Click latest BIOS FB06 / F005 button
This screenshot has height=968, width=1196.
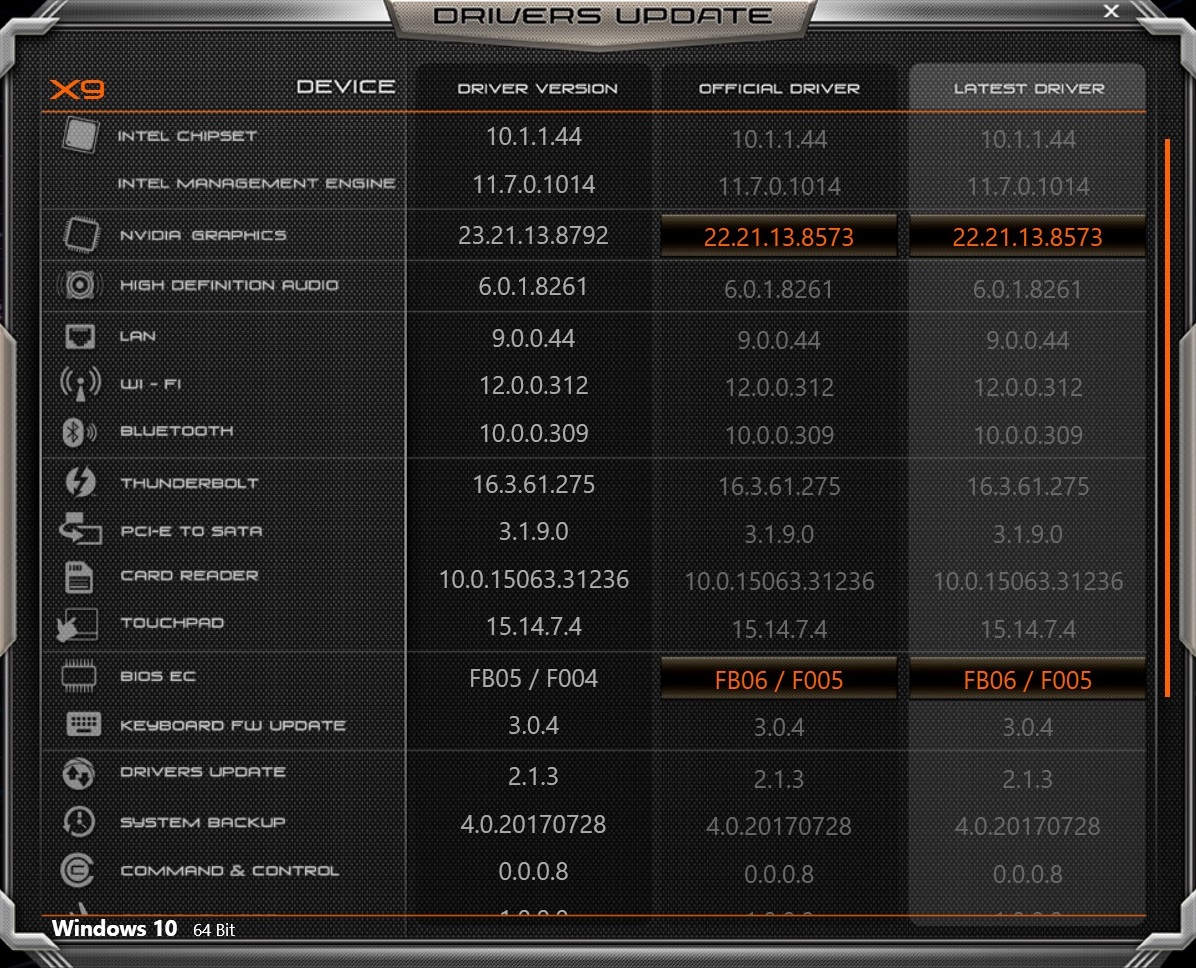[x=1027, y=680]
